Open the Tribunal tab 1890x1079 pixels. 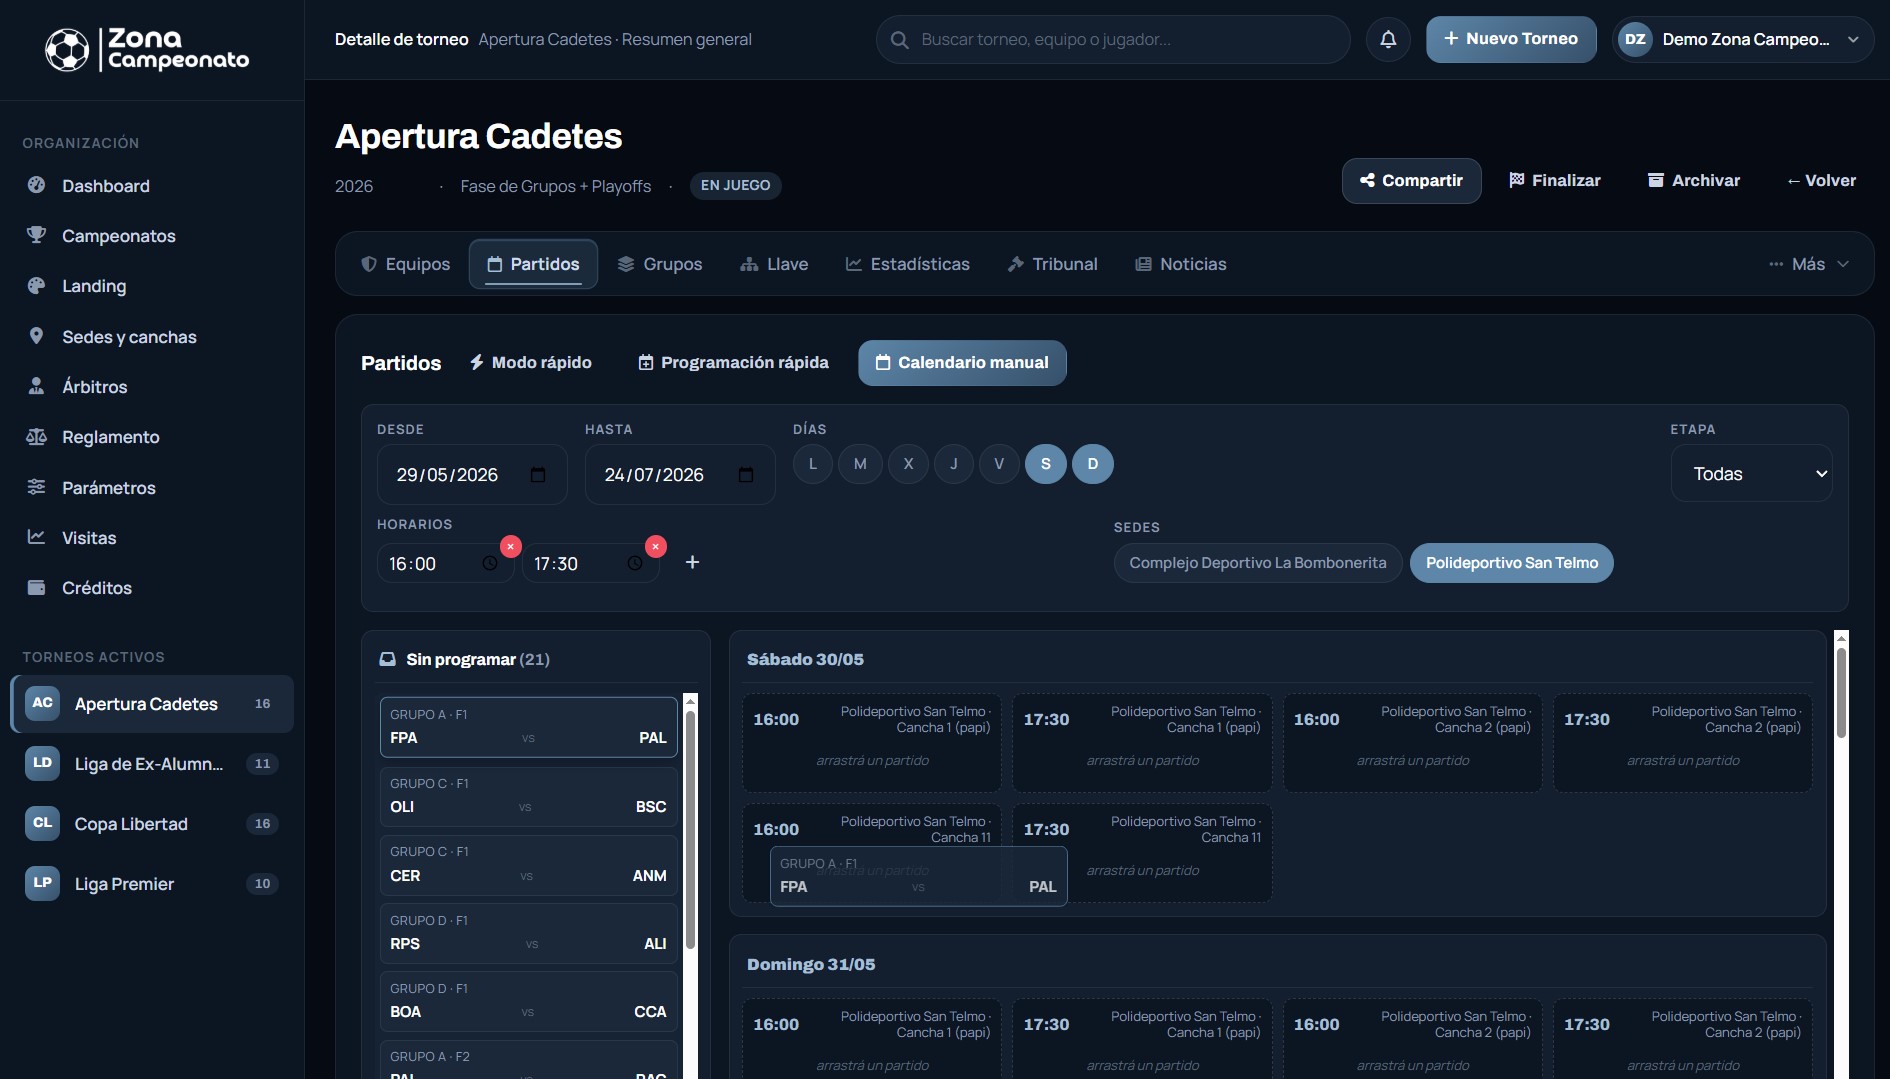click(1052, 264)
